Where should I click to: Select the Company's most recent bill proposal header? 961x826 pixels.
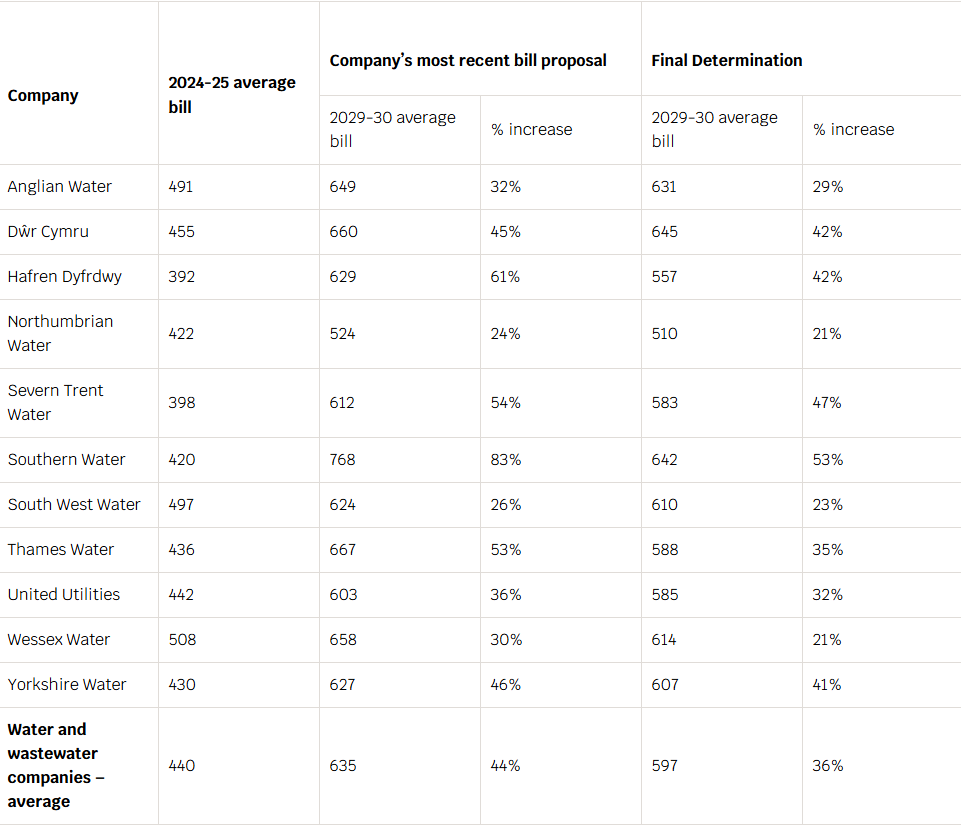pyautogui.click(x=468, y=60)
